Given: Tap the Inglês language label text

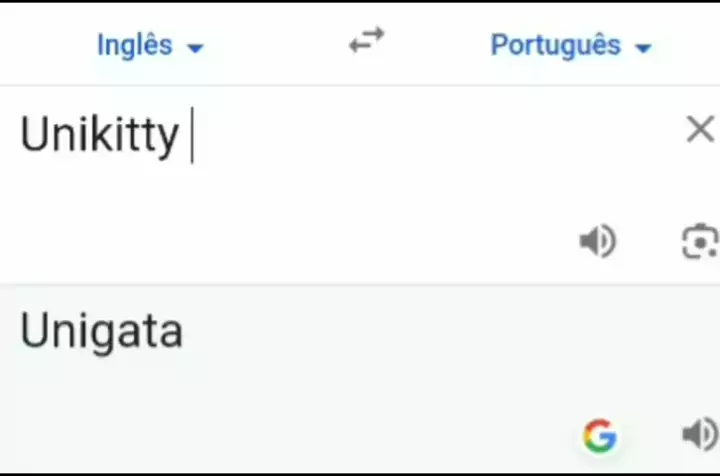Looking at the screenshot, I should pyautogui.click(x=134, y=46).
